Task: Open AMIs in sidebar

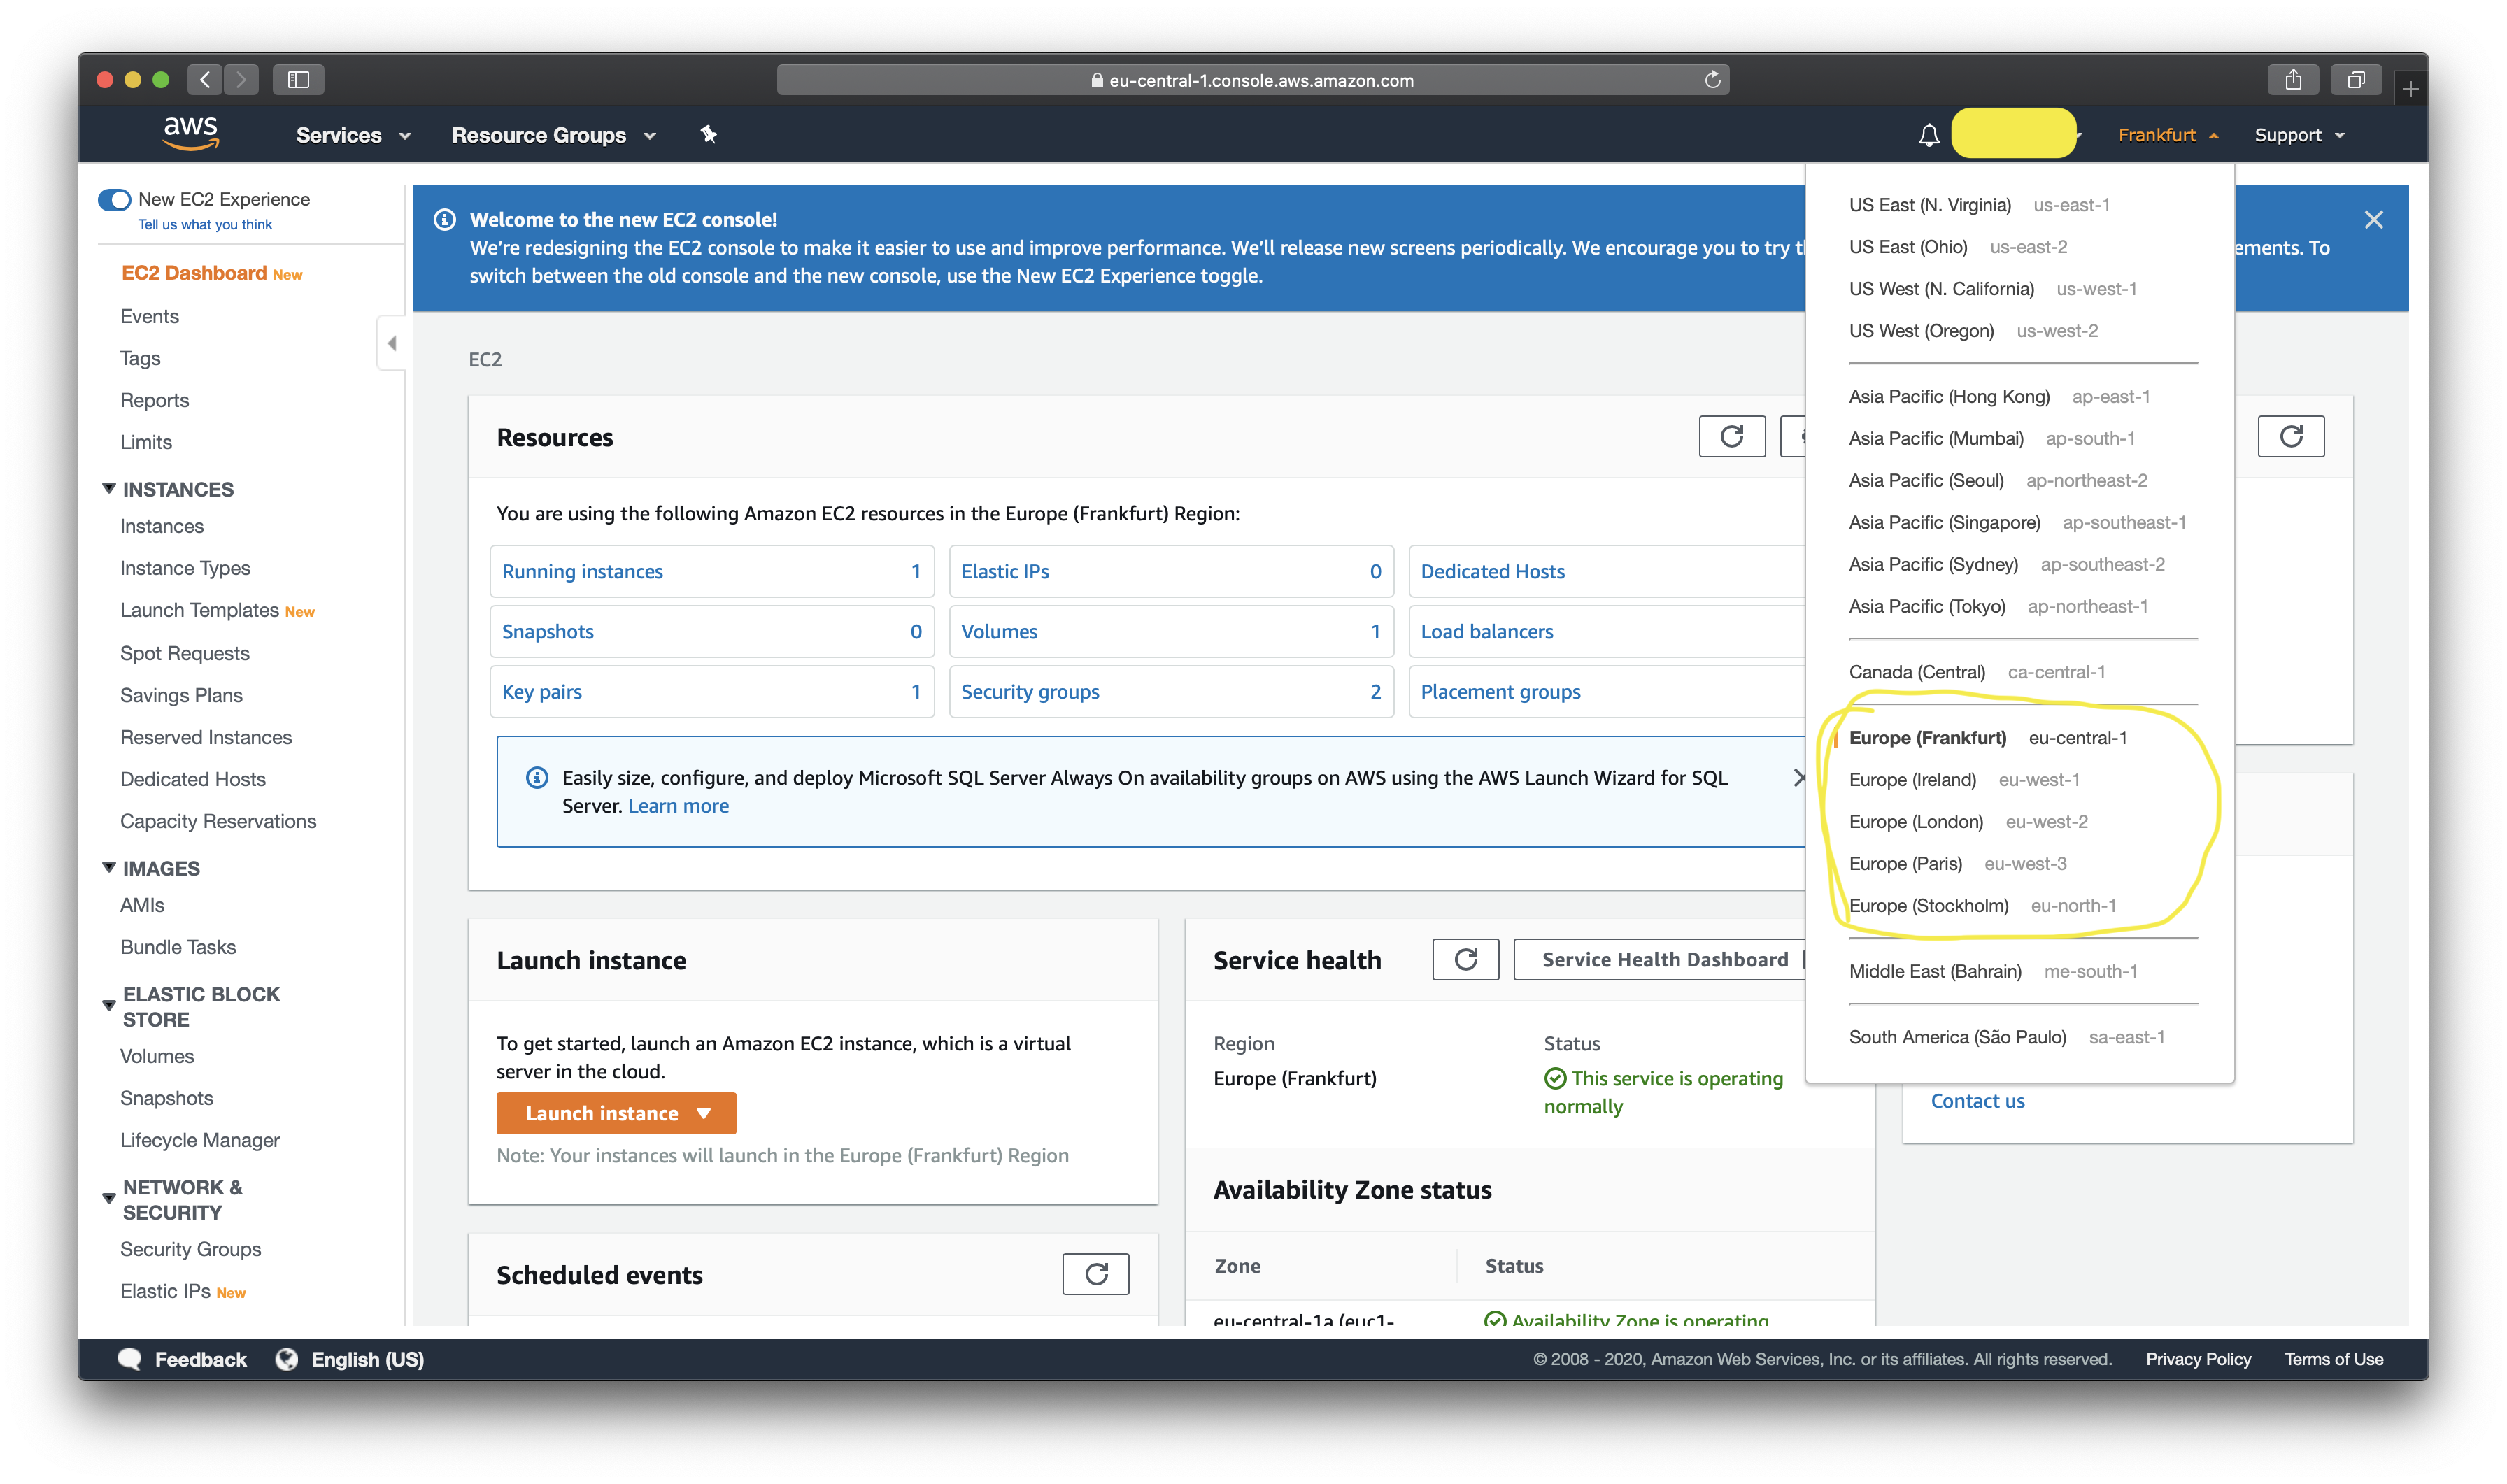Action: (142, 904)
